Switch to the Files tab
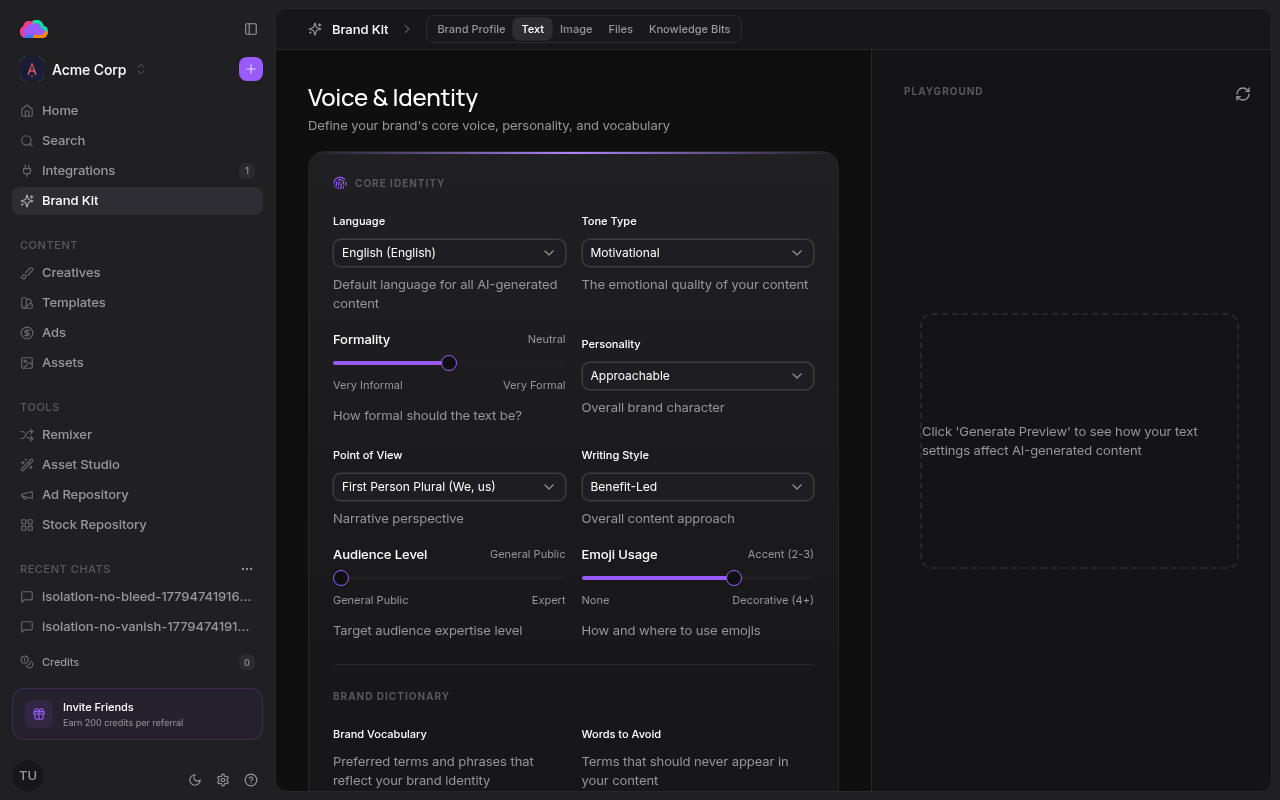1280x800 pixels. (620, 29)
